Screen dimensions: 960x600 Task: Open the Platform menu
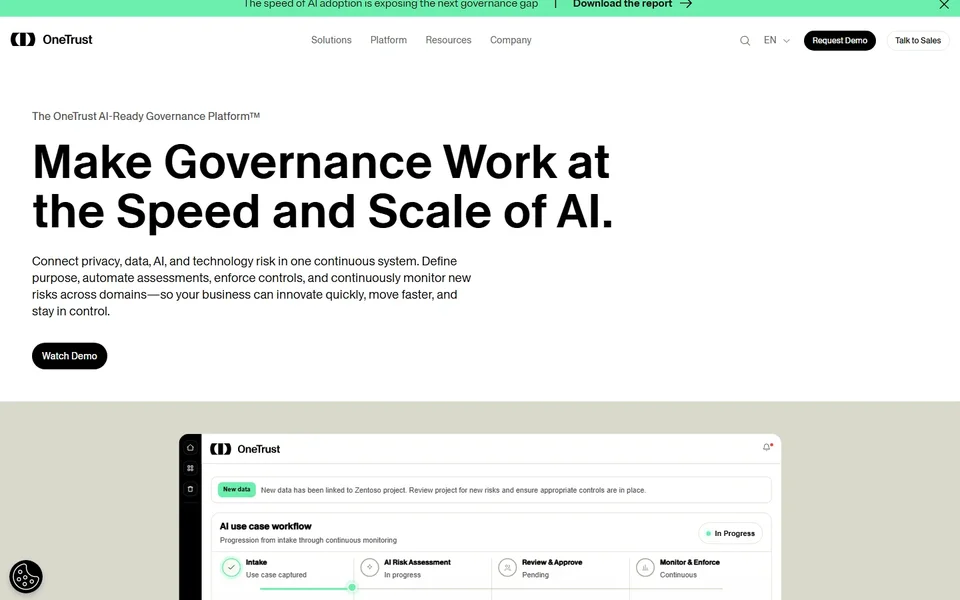(388, 40)
